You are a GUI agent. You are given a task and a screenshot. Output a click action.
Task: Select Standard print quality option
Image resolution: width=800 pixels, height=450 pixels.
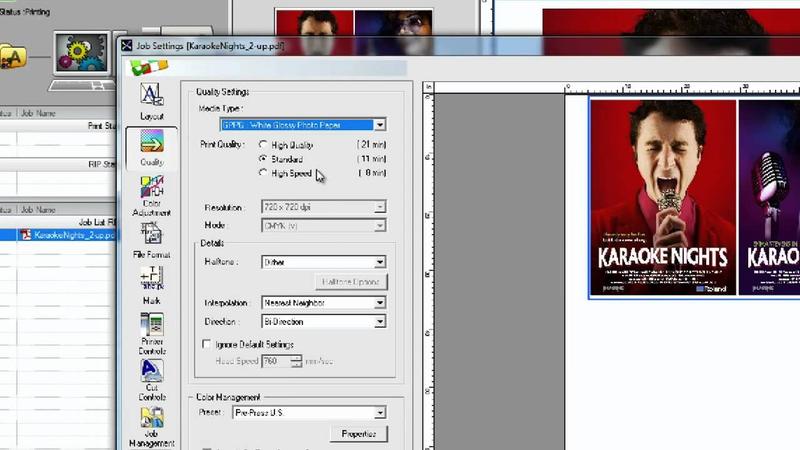click(x=263, y=159)
